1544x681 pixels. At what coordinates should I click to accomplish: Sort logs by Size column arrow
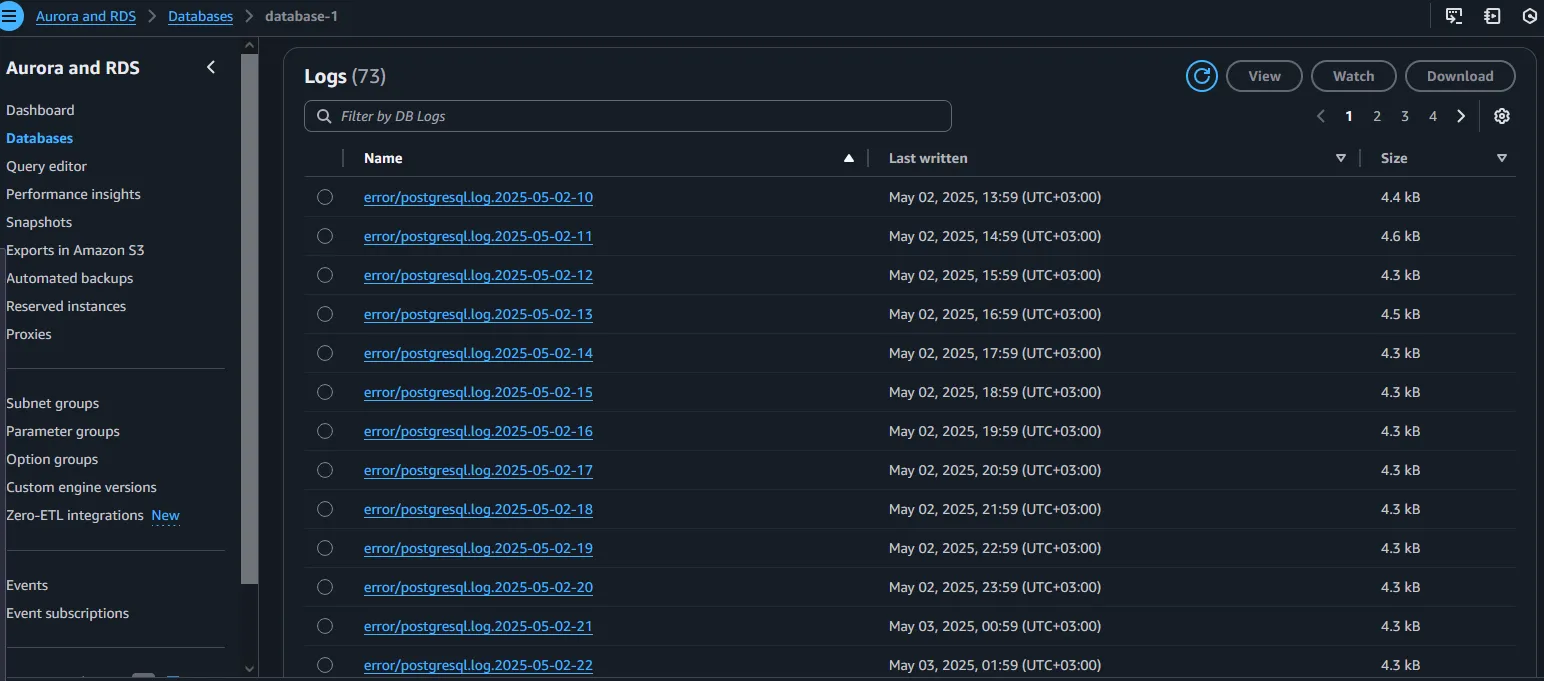pyautogui.click(x=1501, y=158)
